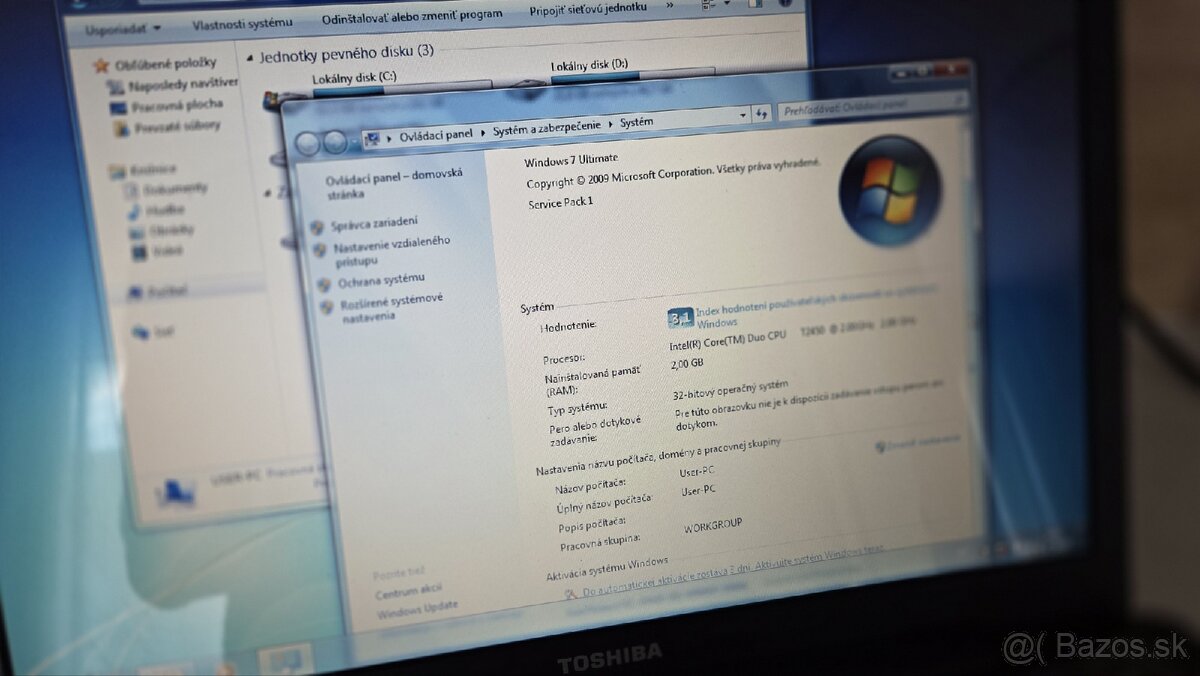Click the key icon beside activation message
Image resolution: width=1200 pixels, height=676 pixels.
point(568,594)
